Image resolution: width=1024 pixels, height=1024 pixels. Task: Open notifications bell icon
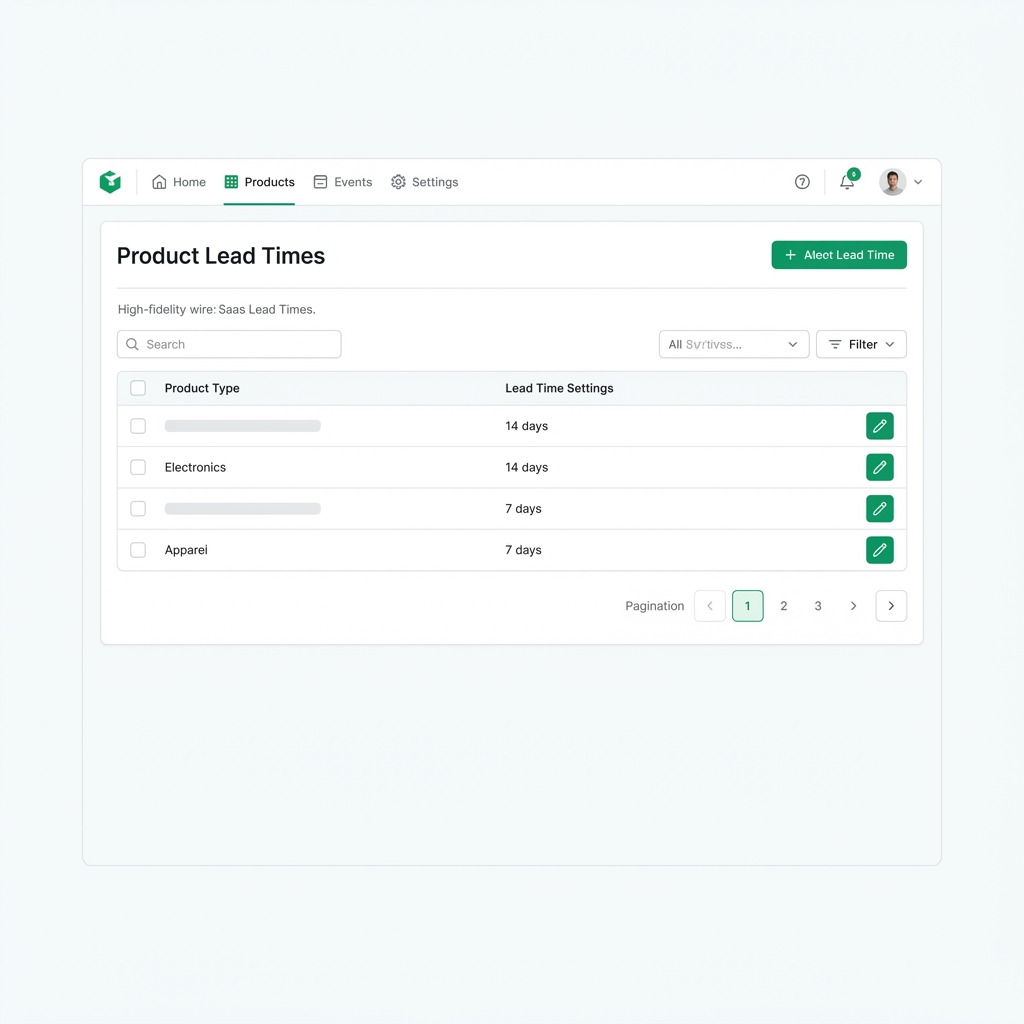coord(847,182)
